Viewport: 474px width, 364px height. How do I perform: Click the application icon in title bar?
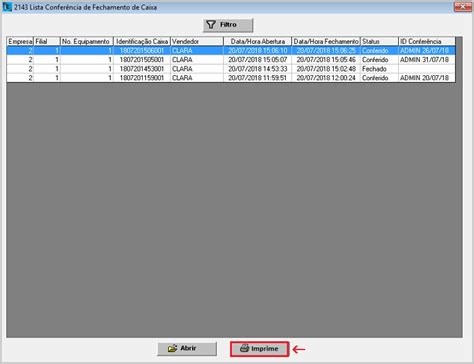(7, 7)
